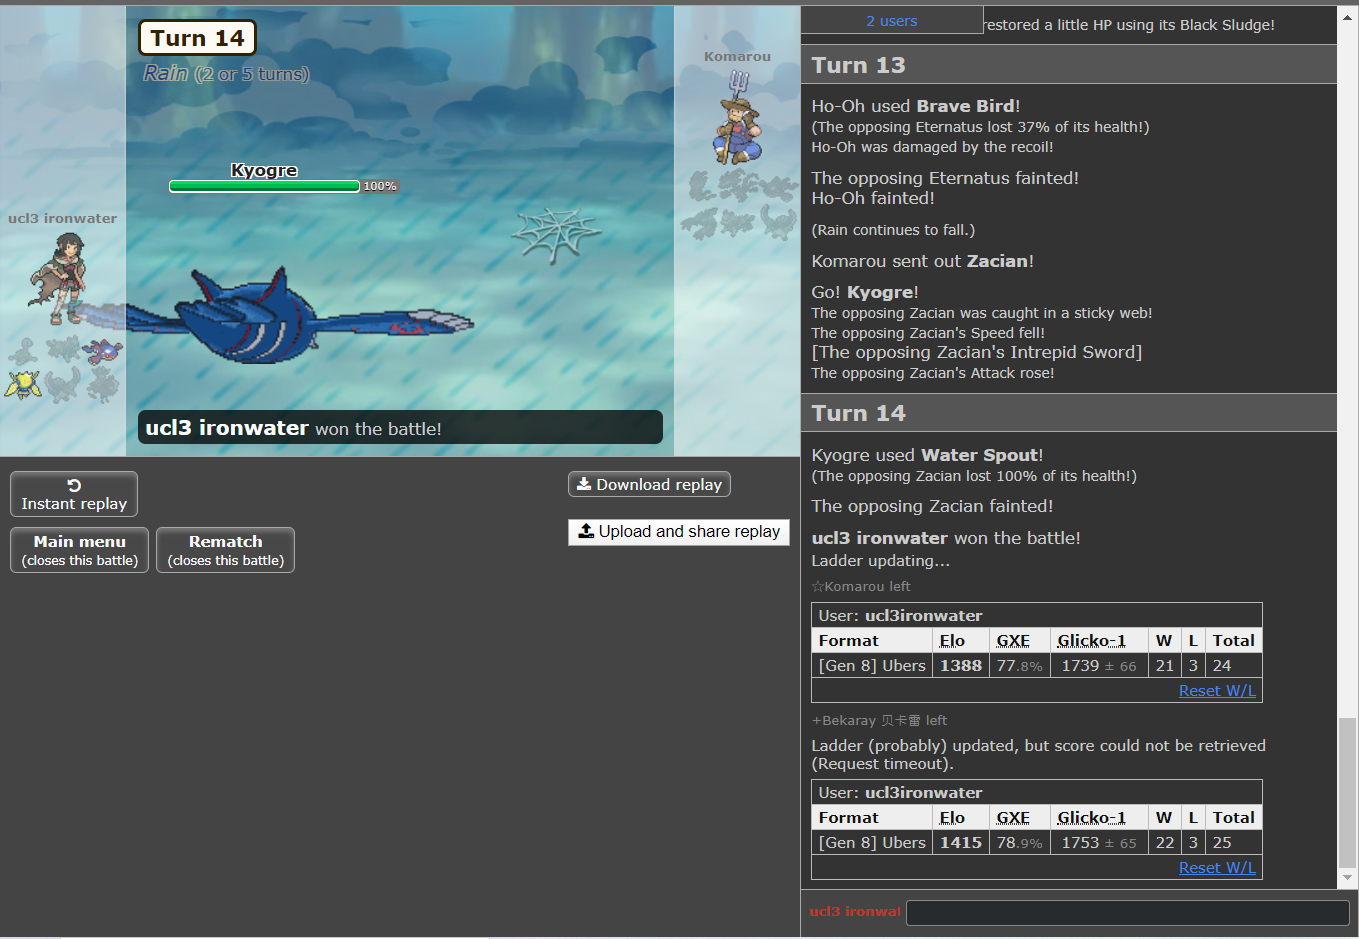The width and height of the screenshot is (1359, 939).
Task: Click the Rain weather status text
Action: [226, 73]
